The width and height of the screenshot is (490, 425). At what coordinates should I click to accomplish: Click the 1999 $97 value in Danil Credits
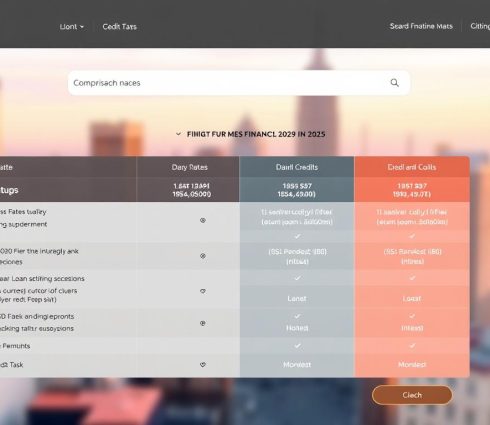pyautogui.click(x=297, y=186)
